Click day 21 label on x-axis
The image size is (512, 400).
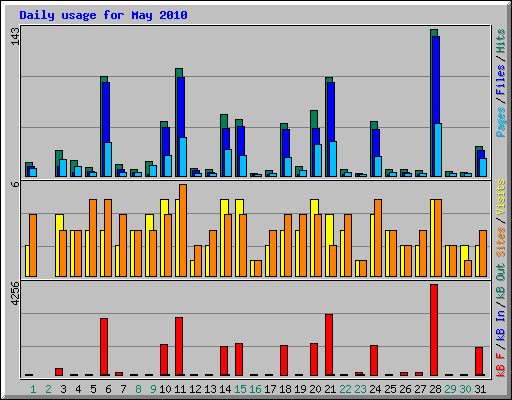[x=330, y=389]
